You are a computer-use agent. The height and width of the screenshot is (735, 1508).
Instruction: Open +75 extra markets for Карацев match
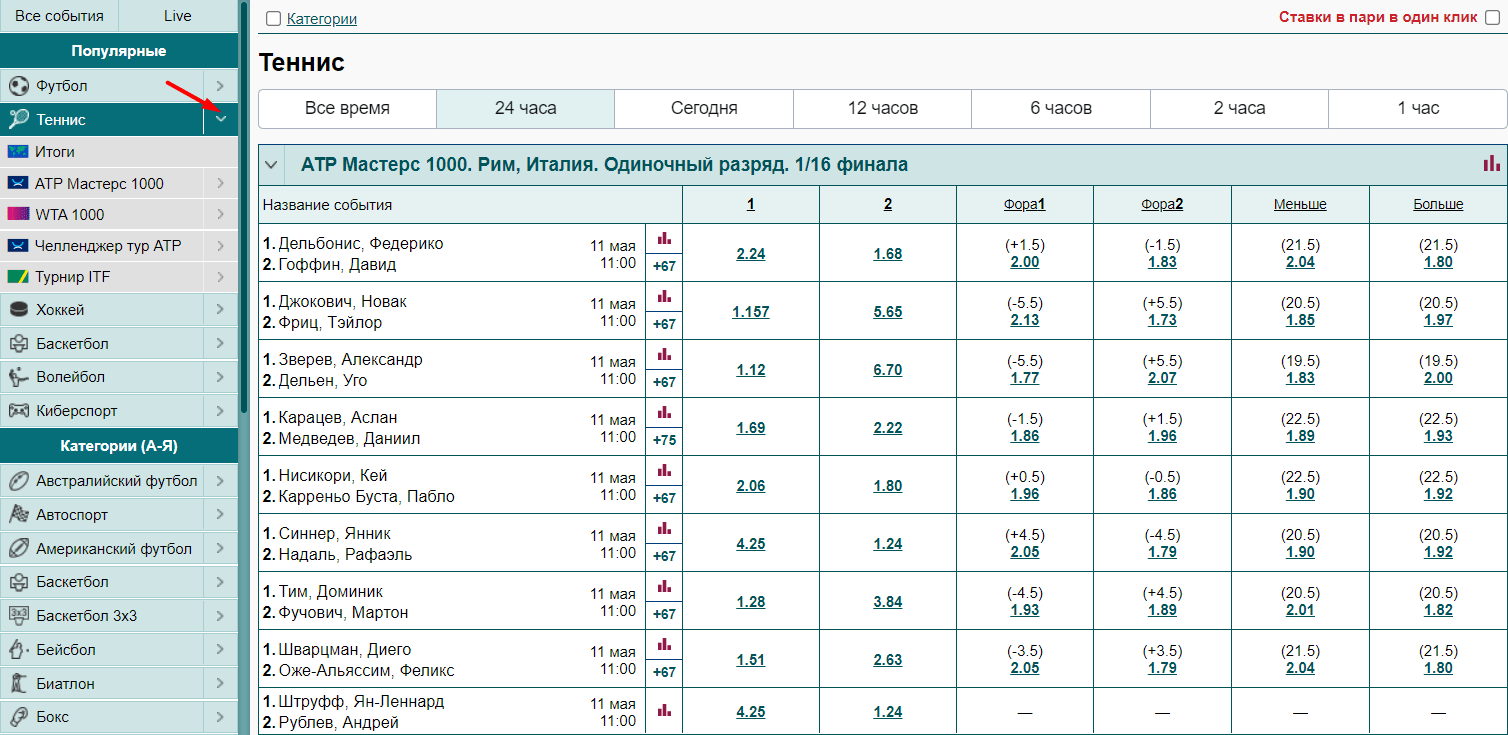pyautogui.click(x=664, y=440)
